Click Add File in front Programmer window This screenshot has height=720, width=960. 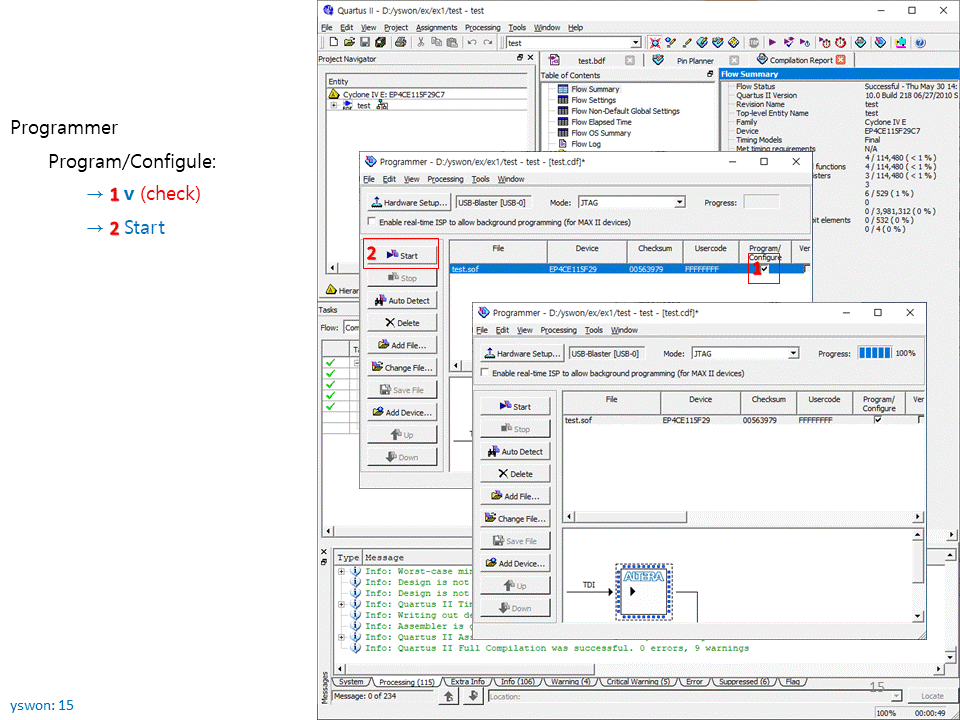coord(515,496)
